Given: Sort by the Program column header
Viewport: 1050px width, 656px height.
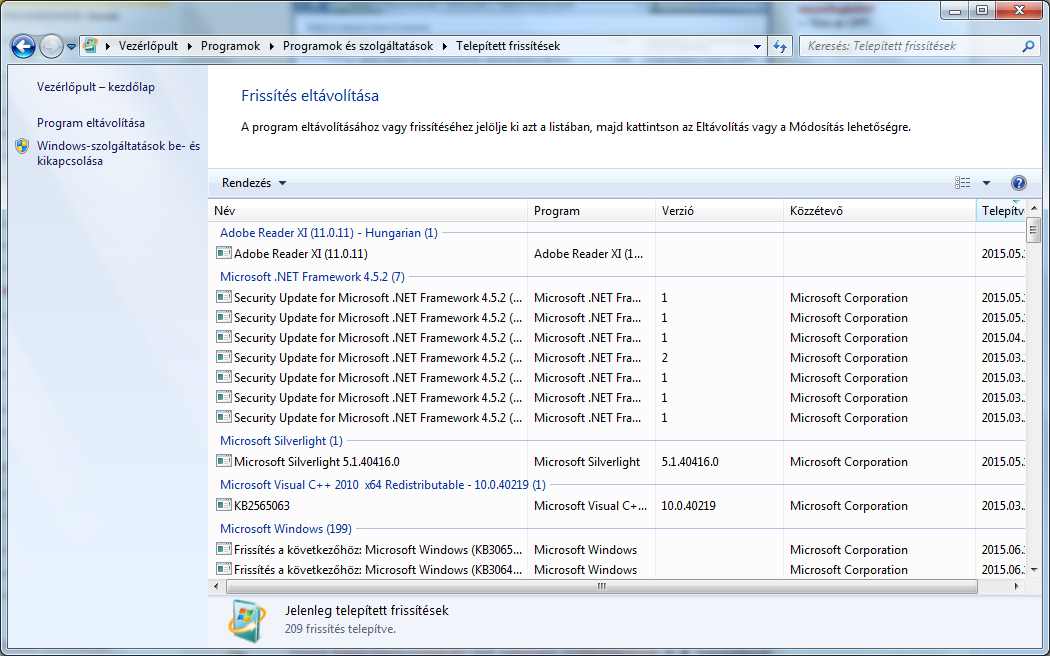Looking at the screenshot, I should 591,211.
